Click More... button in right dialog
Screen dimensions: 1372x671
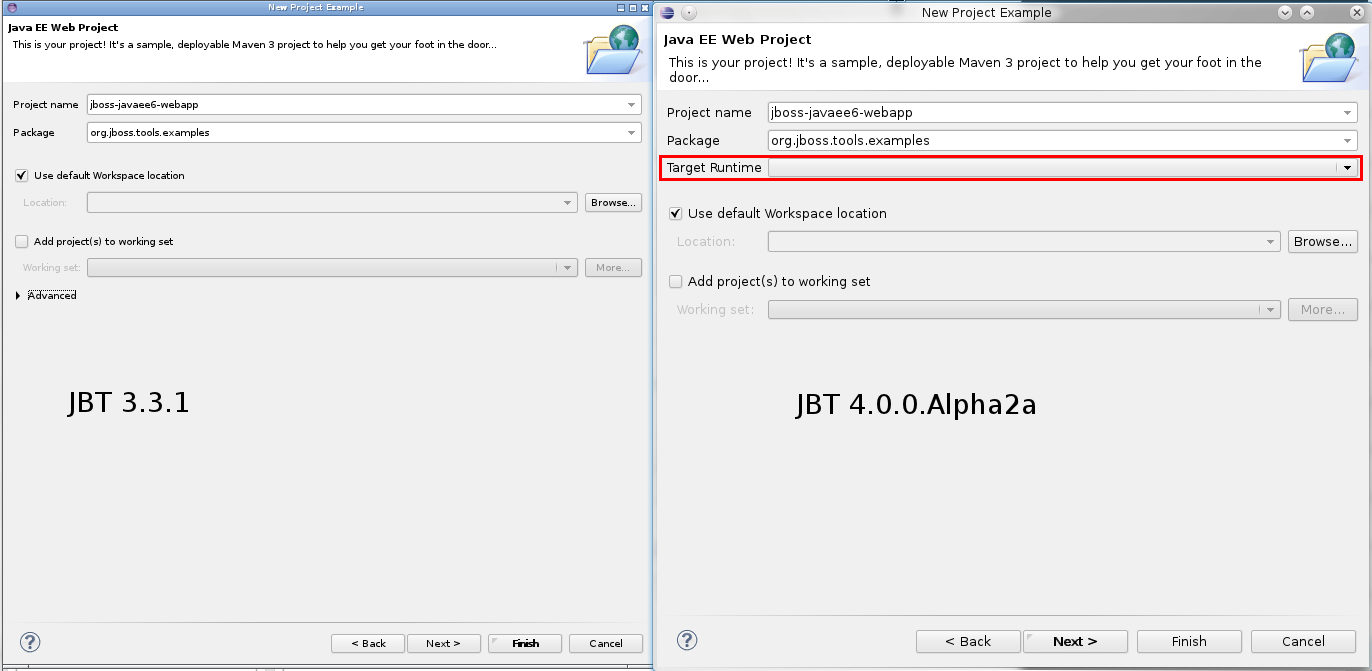pos(1323,310)
